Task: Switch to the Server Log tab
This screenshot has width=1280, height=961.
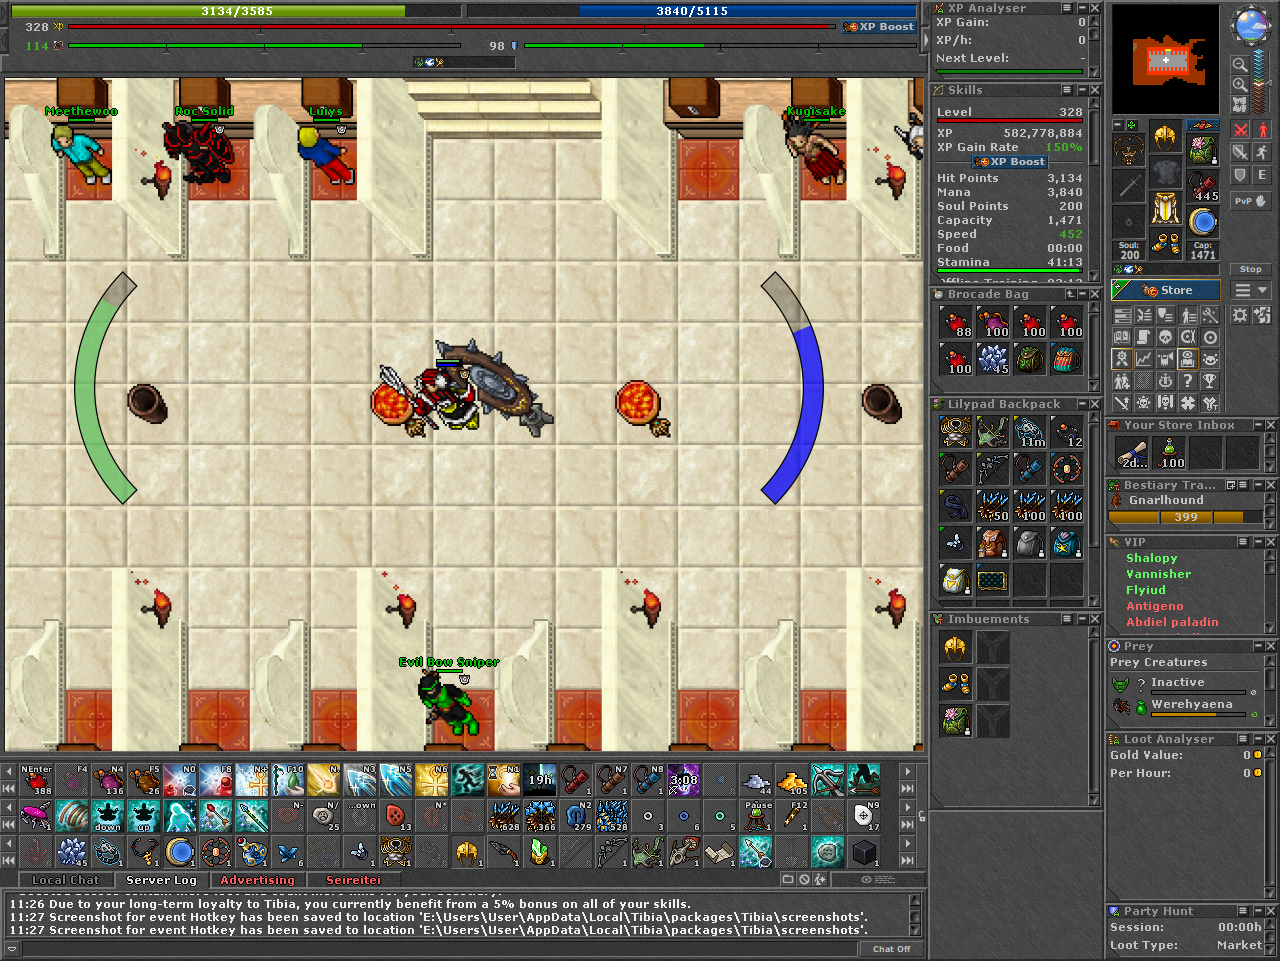Action: [x=161, y=880]
